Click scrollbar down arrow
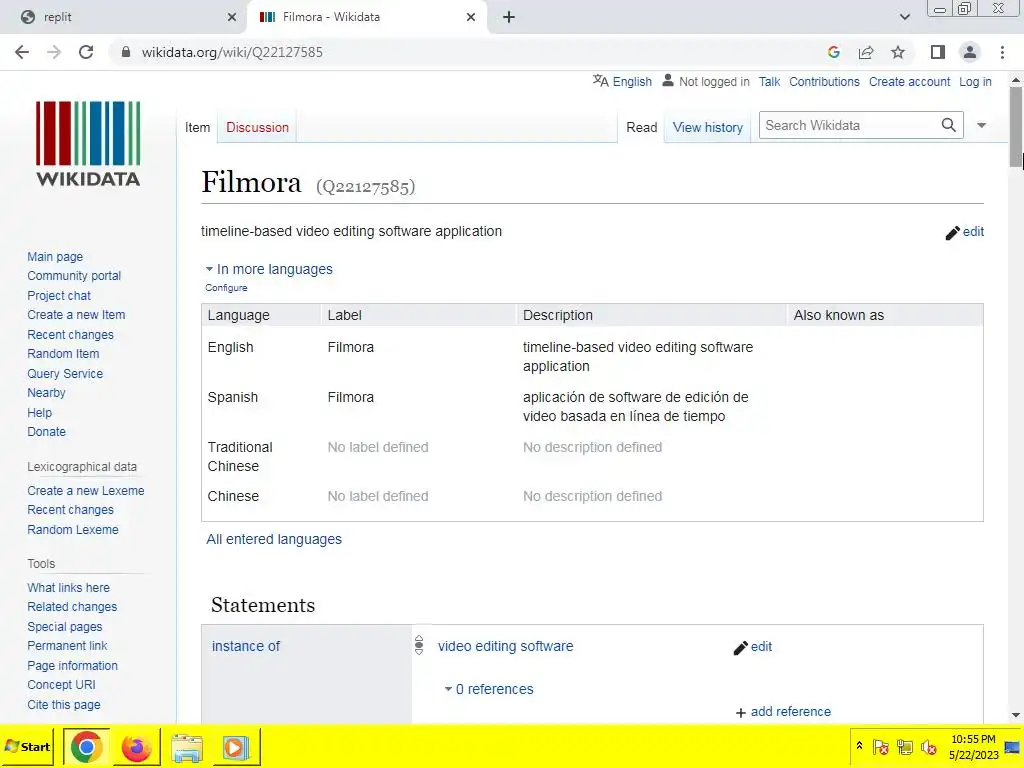 click(1016, 716)
